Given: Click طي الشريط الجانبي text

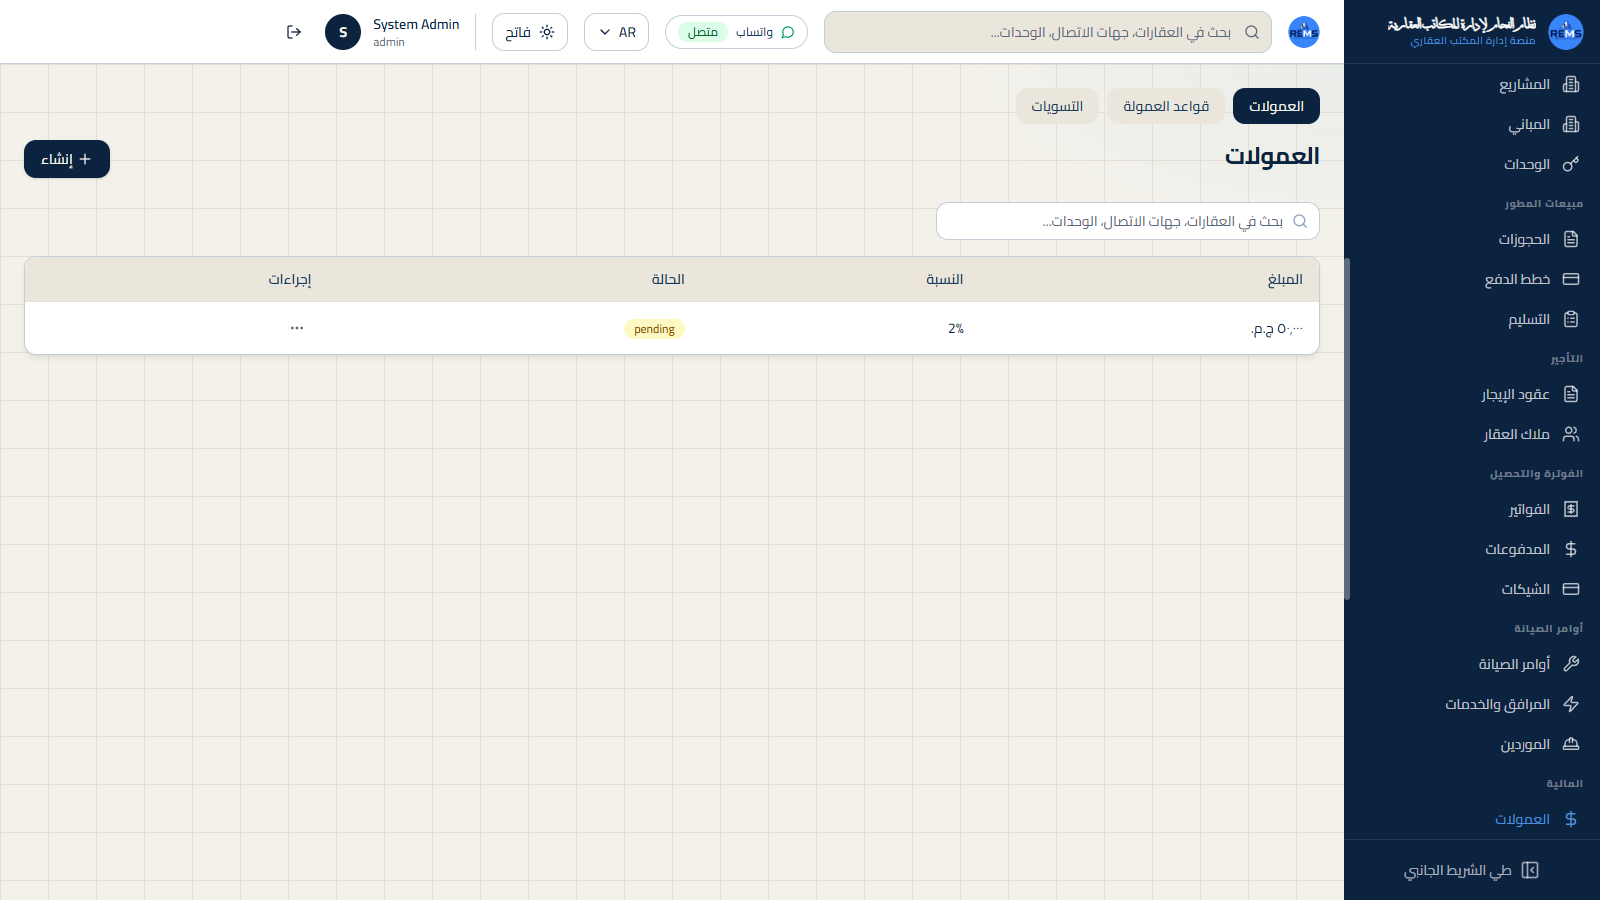Looking at the screenshot, I should [x=1458, y=870].
